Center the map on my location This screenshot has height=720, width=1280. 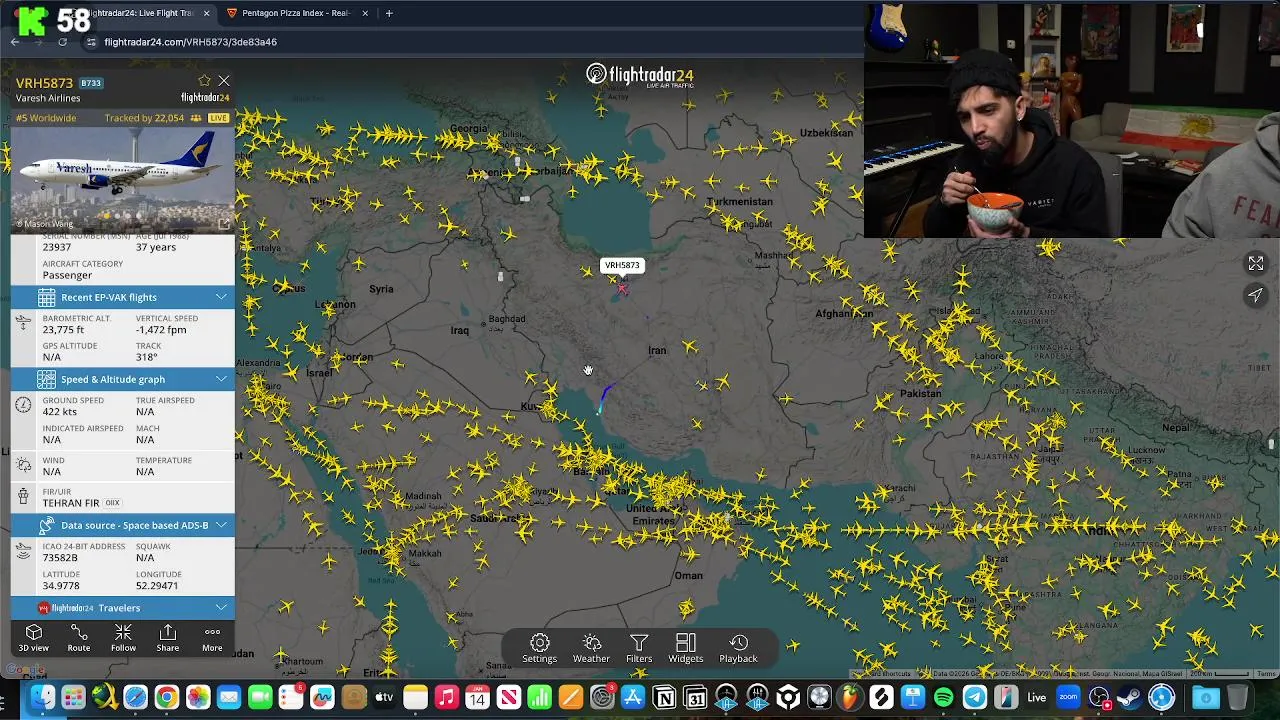pos(1256,295)
